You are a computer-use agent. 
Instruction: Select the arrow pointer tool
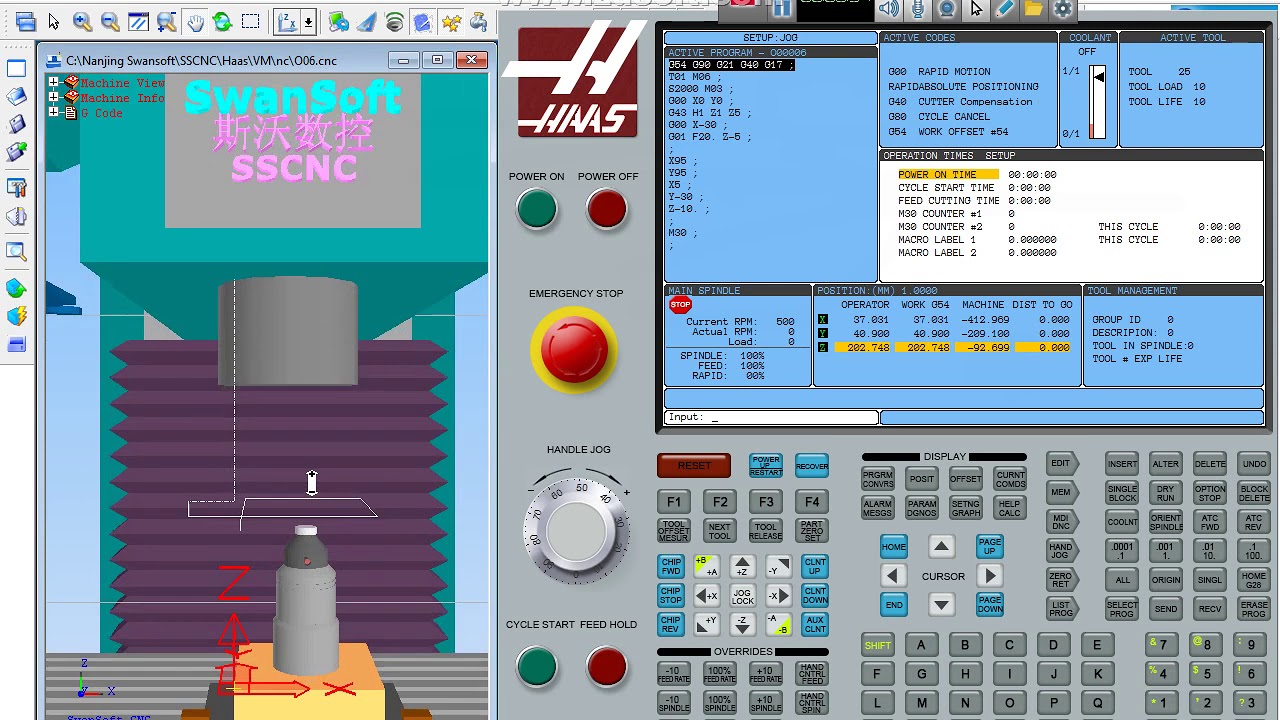click(53, 21)
